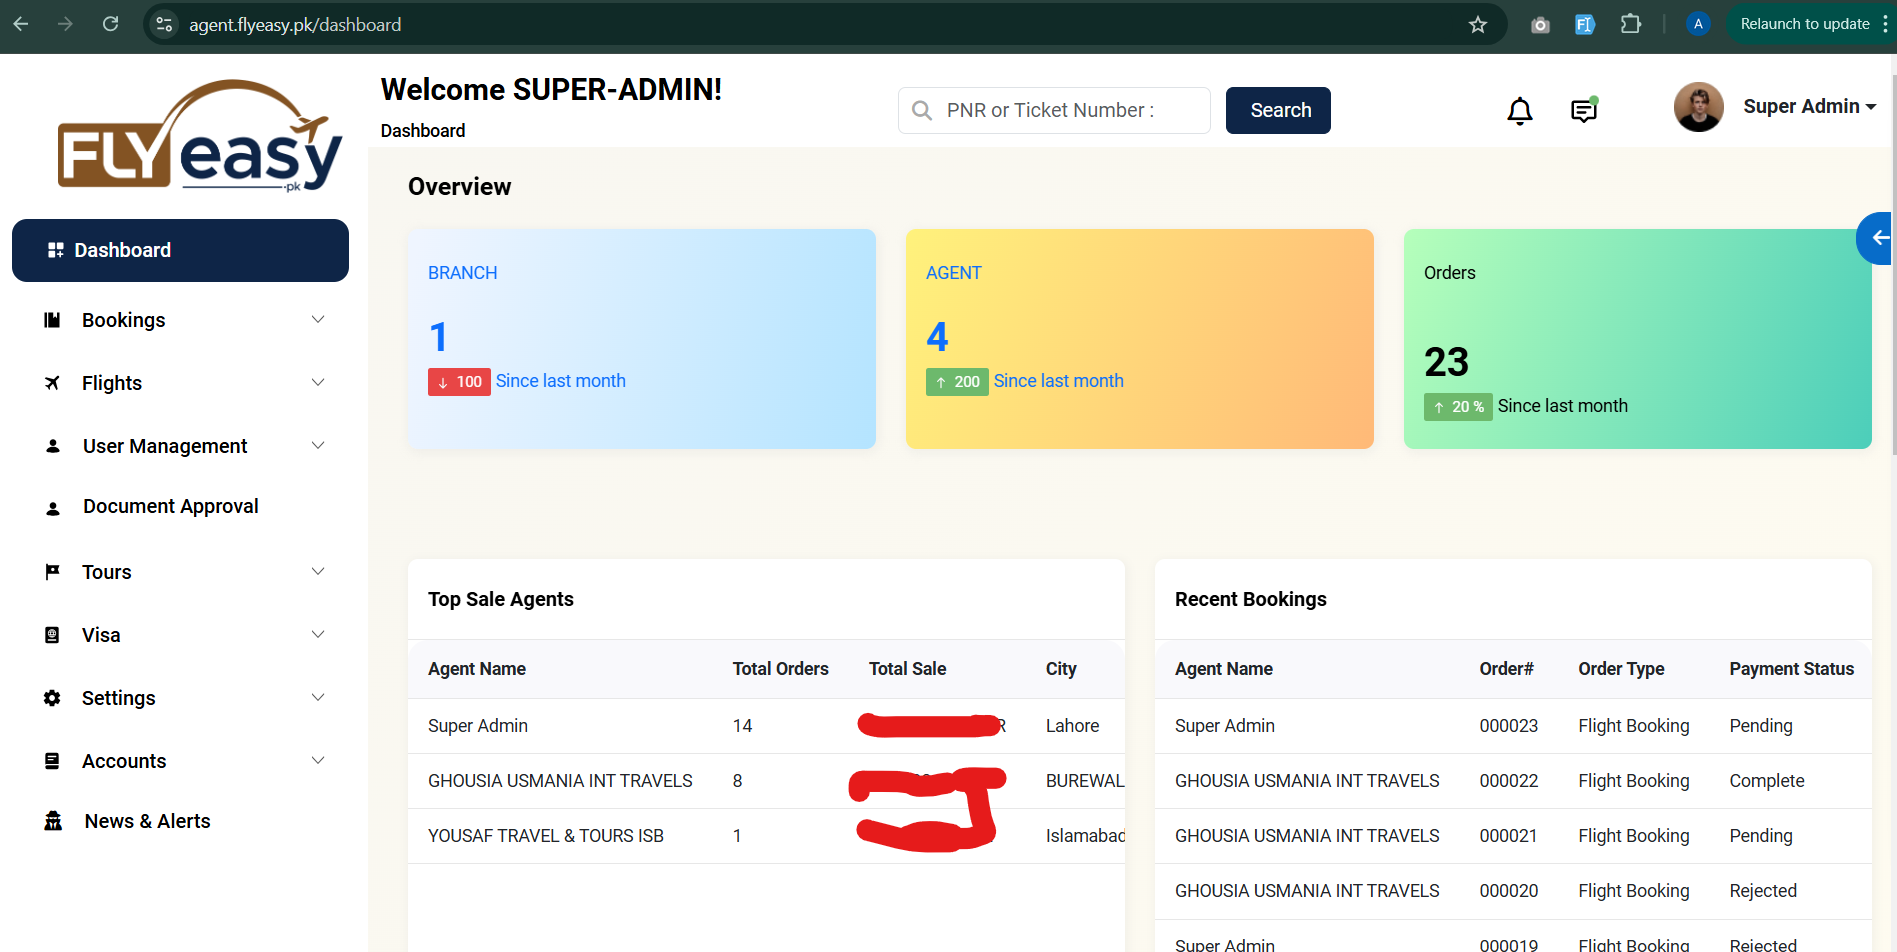Reload the page with browser refresh
1897x952 pixels.
(110, 24)
